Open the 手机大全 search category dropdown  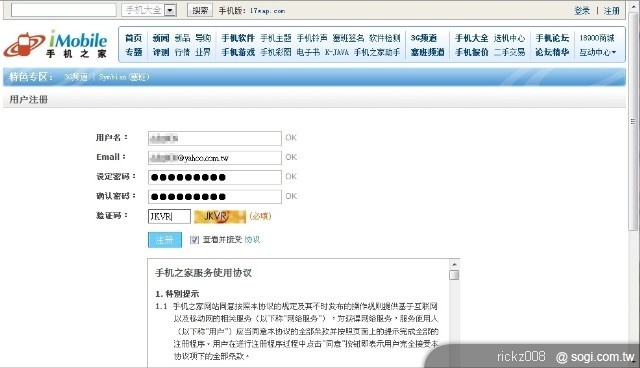pos(170,10)
